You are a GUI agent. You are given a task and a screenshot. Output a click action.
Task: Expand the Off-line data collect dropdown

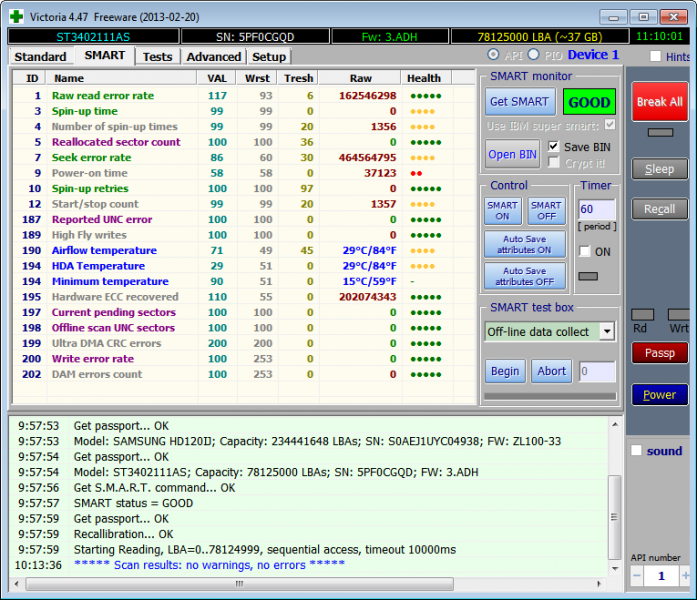click(607, 331)
